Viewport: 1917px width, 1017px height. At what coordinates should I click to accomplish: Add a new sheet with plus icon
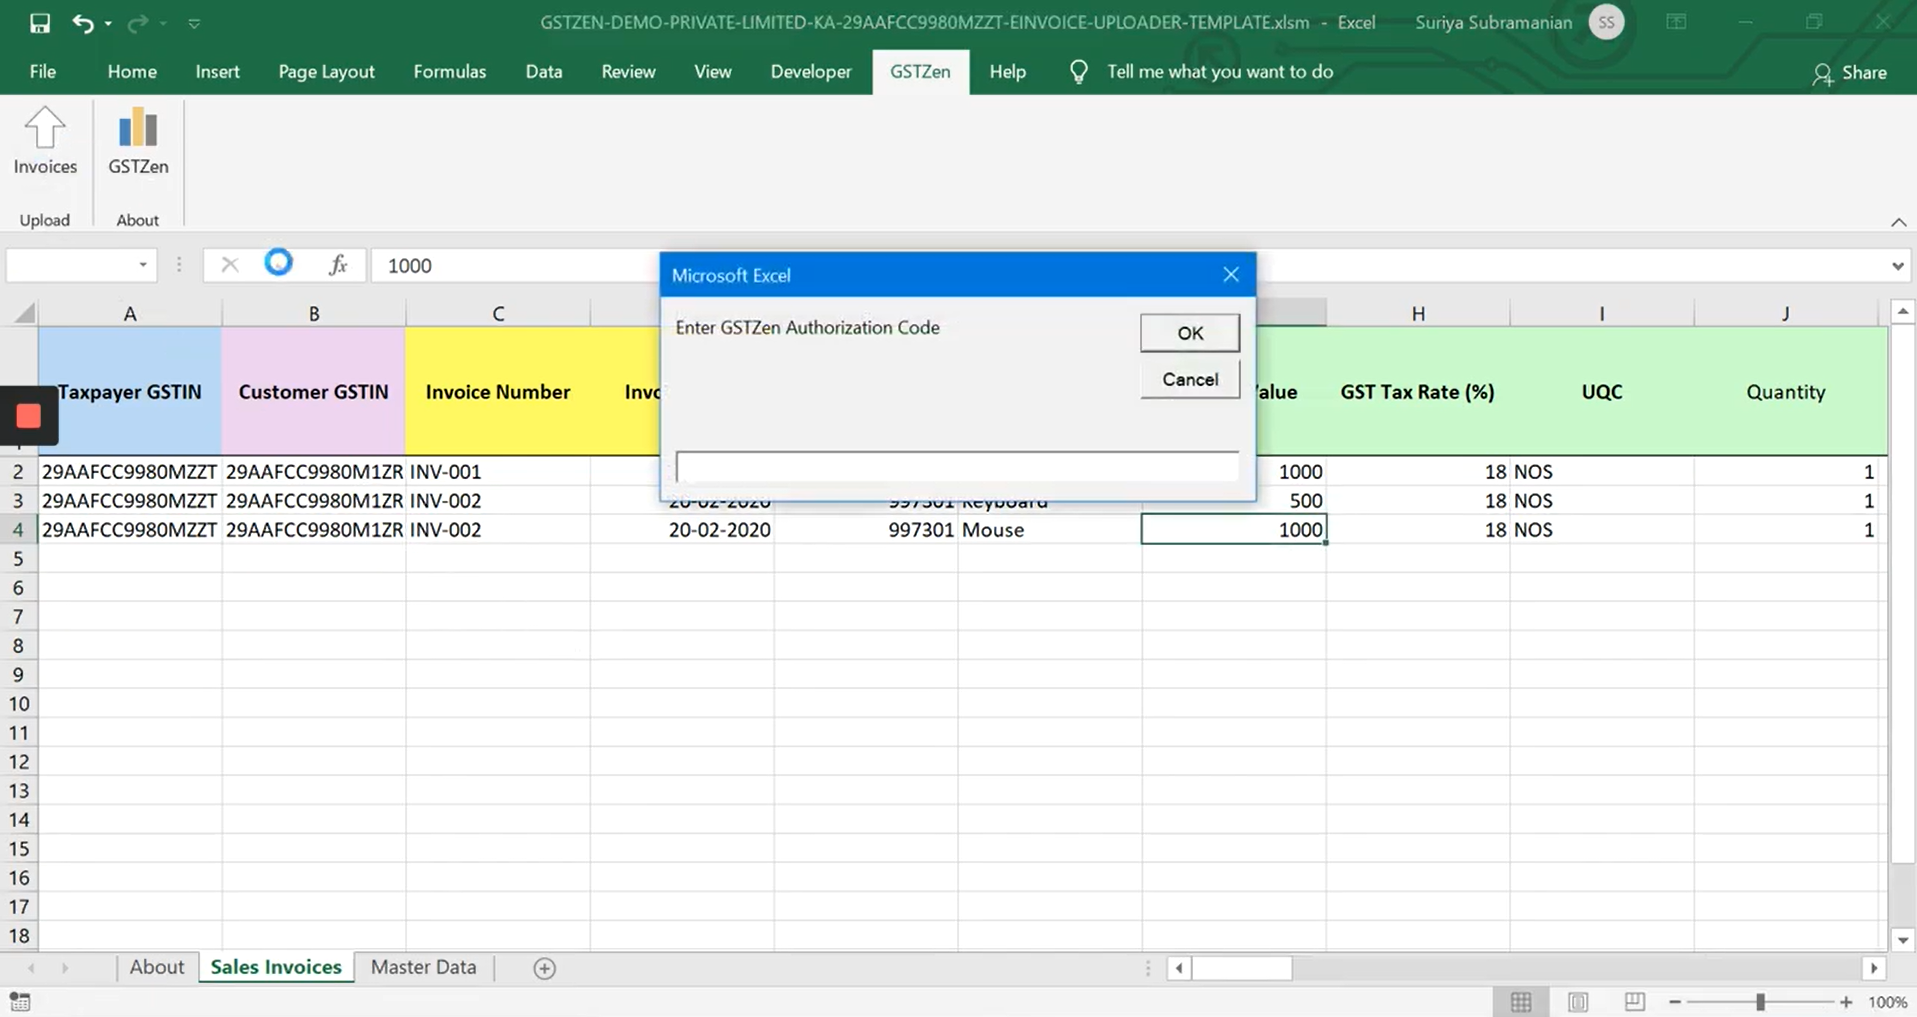544,968
